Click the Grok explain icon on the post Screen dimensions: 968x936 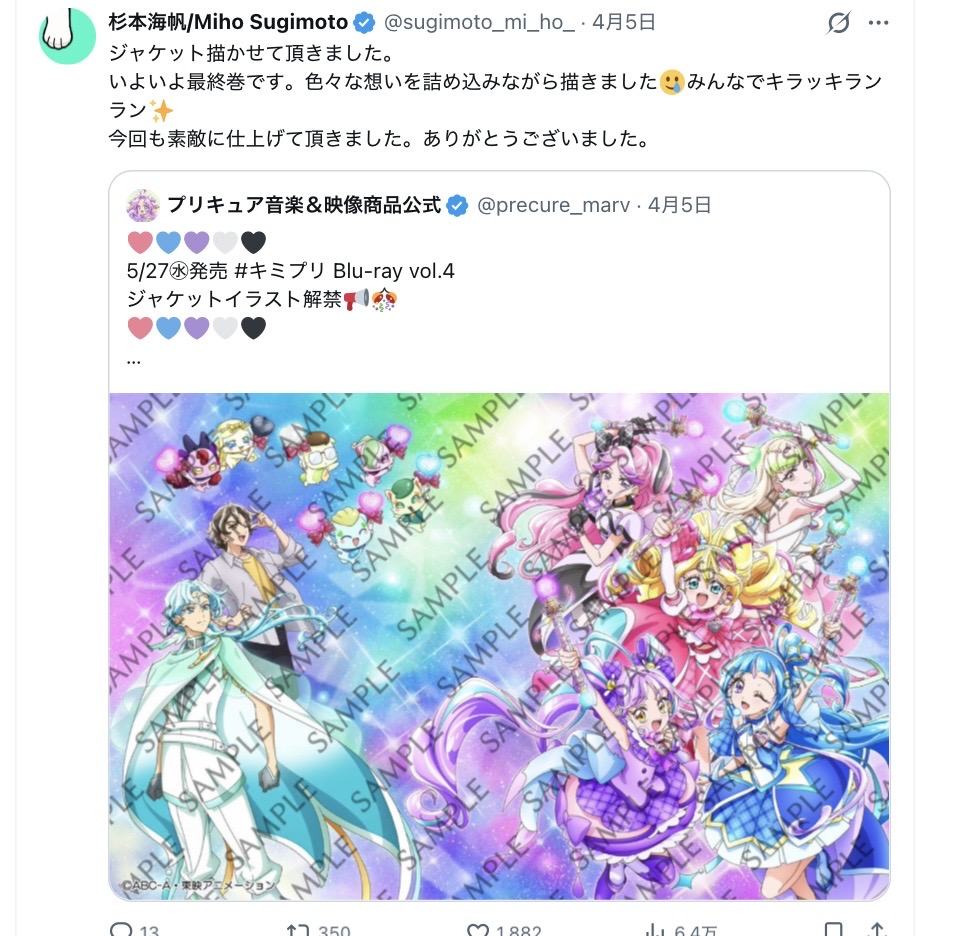click(838, 23)
